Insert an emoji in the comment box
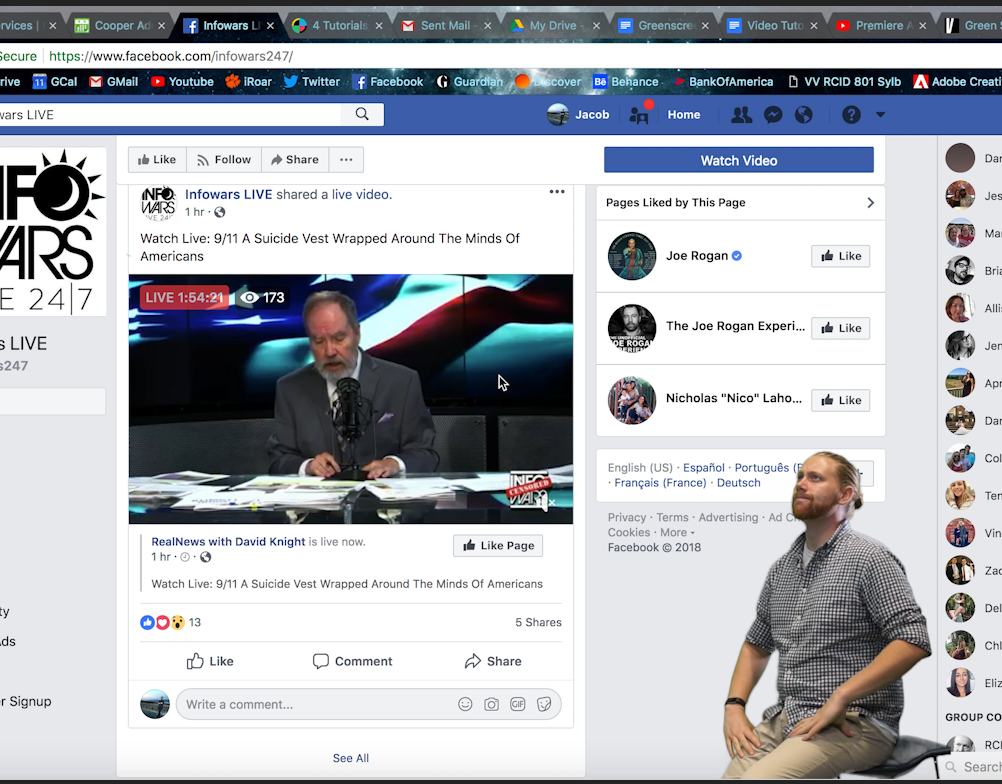Viewport: 1002px width, 784px height. [465, 704]
